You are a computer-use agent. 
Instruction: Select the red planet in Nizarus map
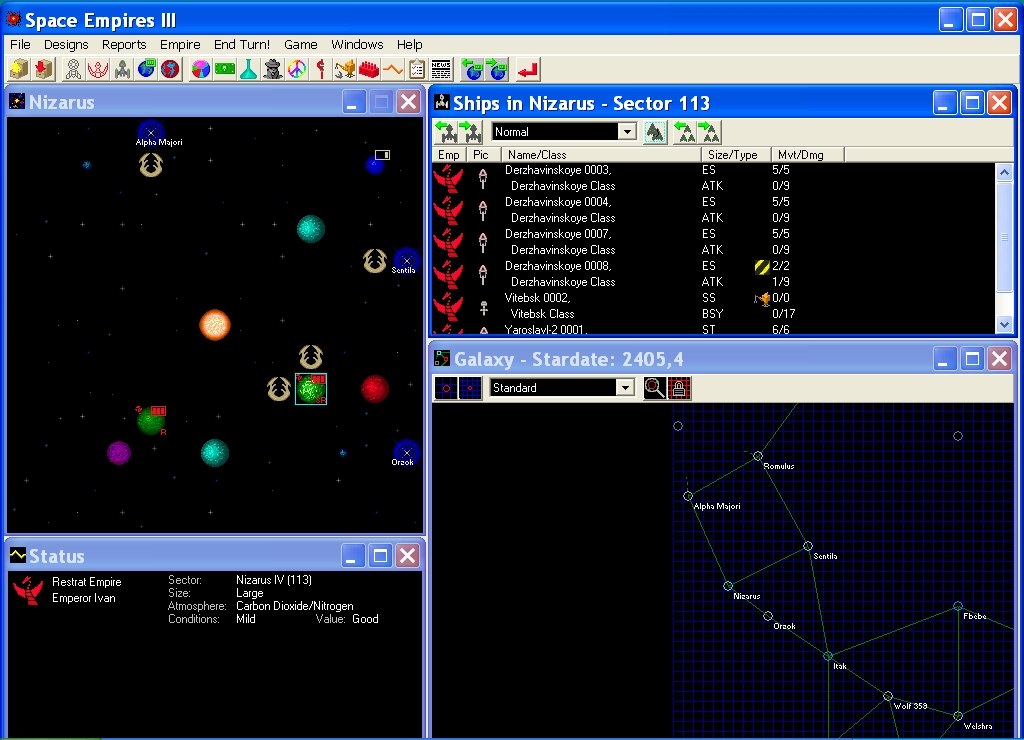pos(375,389)
